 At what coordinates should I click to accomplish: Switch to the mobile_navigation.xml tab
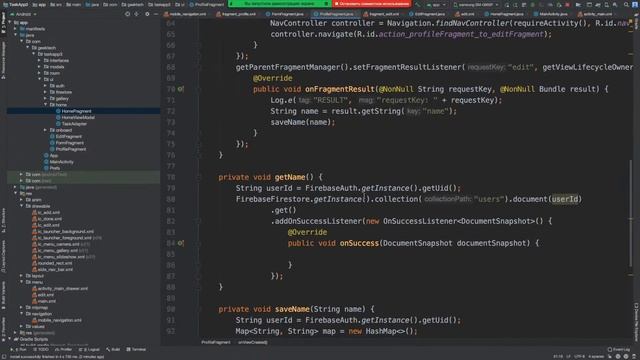(x=185, y=14)
